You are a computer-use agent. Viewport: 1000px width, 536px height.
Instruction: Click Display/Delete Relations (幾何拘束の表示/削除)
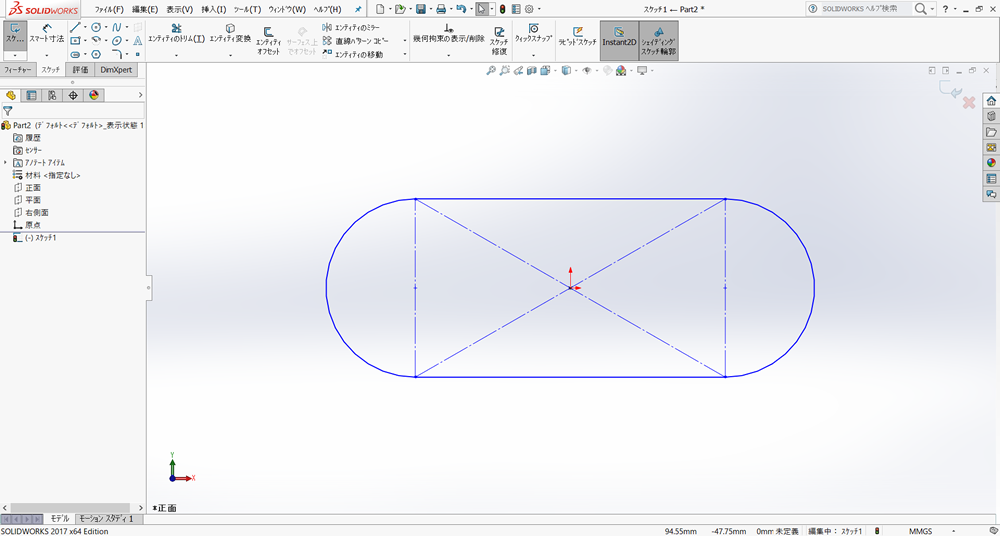click(448, 34)
